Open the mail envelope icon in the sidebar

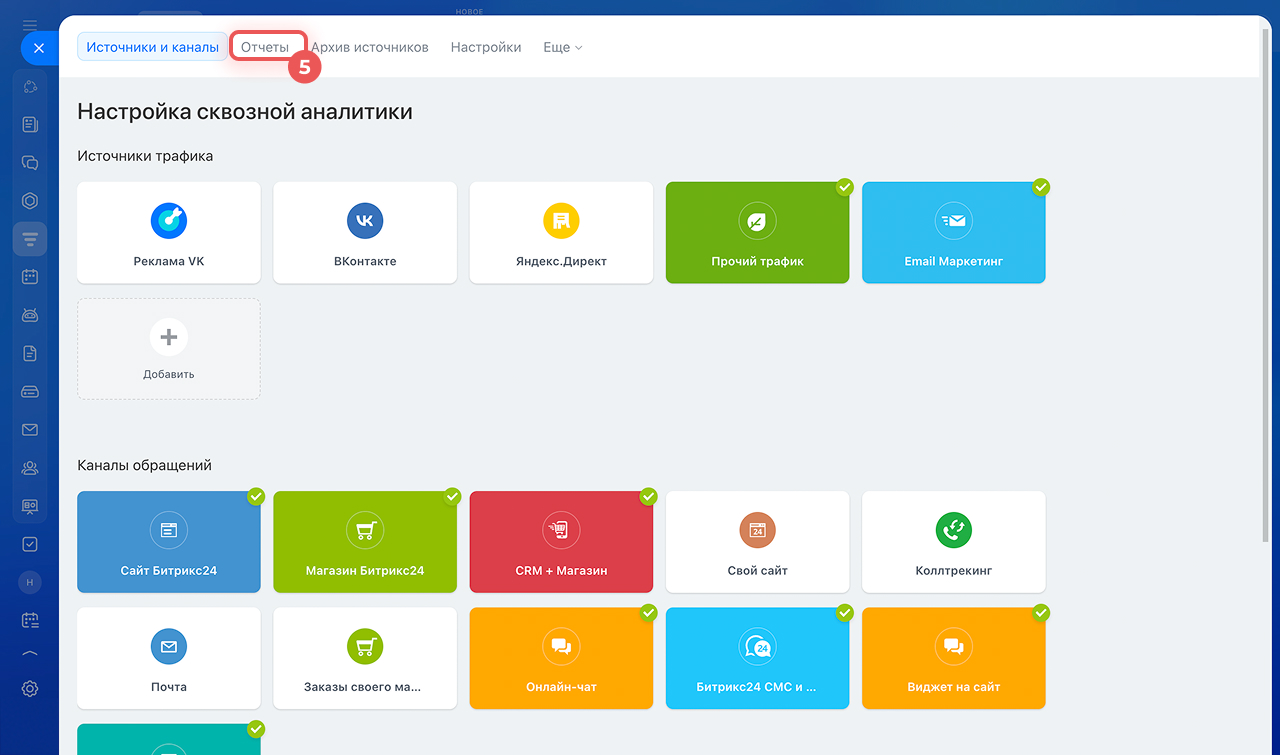[30, 429]
